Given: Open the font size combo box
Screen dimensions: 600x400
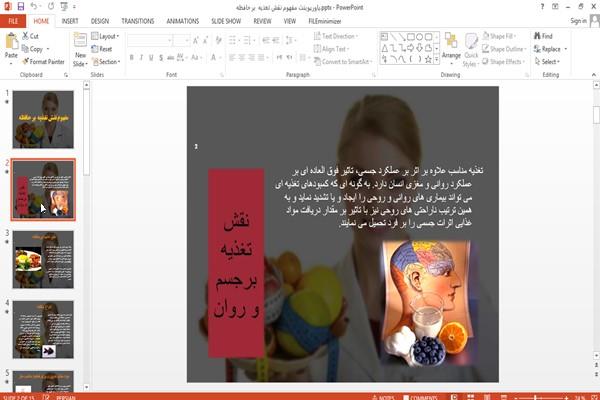Looking at the screenshot, I should tap(181, 40).
